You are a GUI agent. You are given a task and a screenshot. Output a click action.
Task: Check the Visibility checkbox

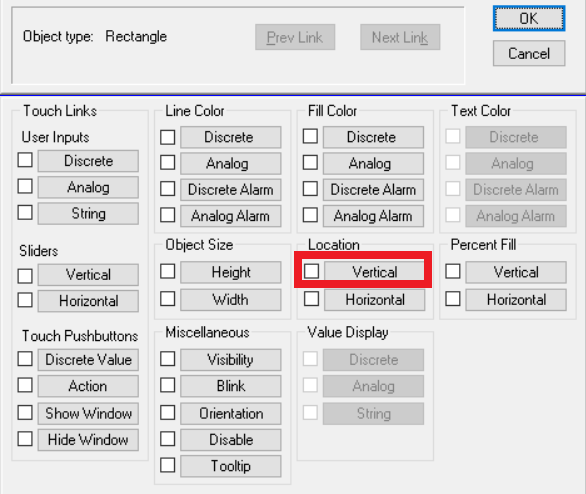[x=167, y=359]
